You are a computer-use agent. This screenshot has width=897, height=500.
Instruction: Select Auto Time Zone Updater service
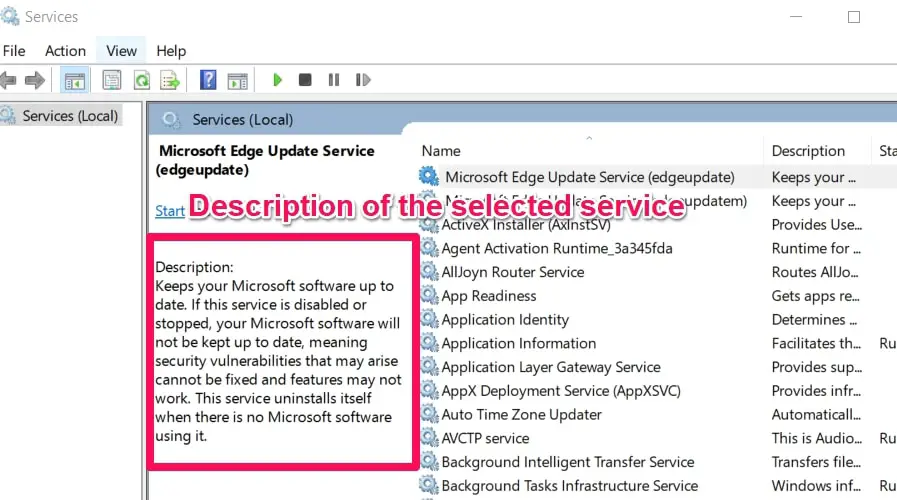(521, 415)
